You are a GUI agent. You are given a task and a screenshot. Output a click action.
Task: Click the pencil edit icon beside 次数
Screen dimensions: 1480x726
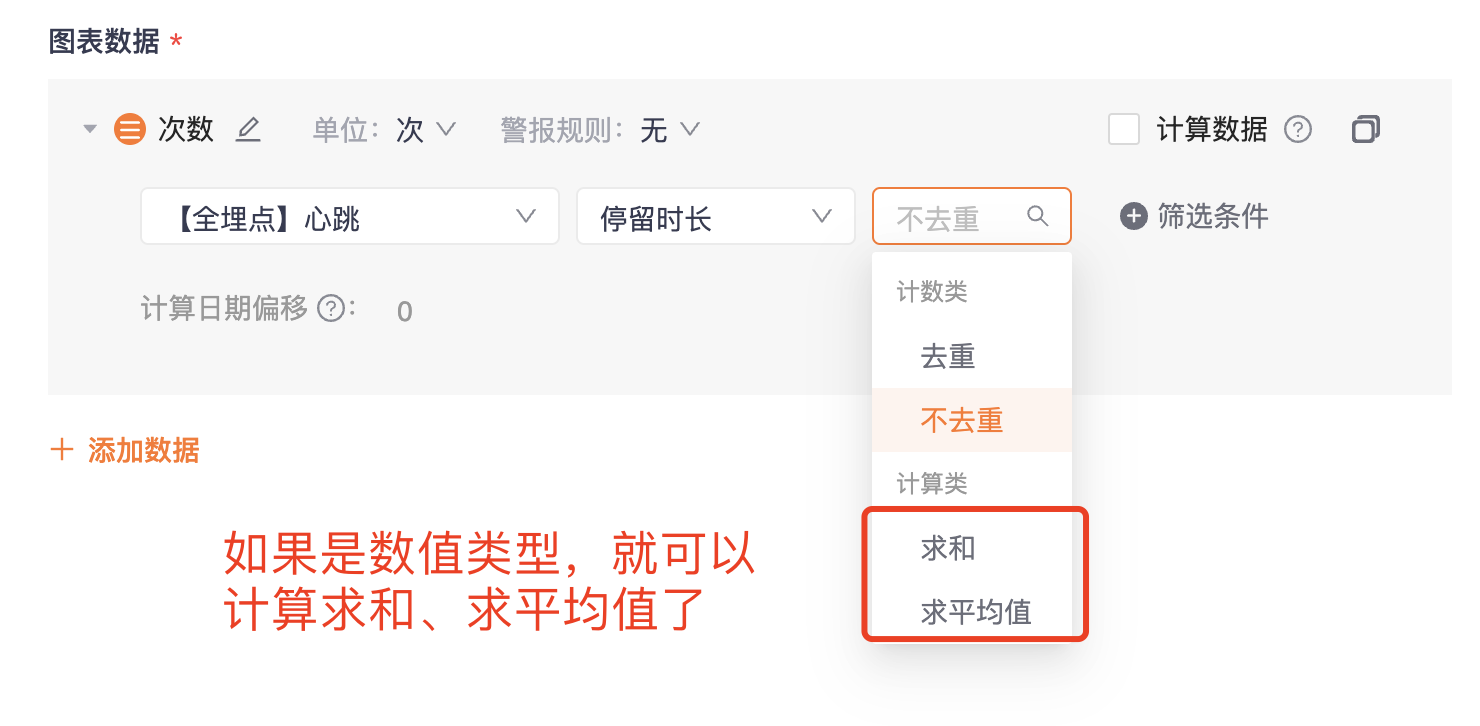[x=249, y=130]
